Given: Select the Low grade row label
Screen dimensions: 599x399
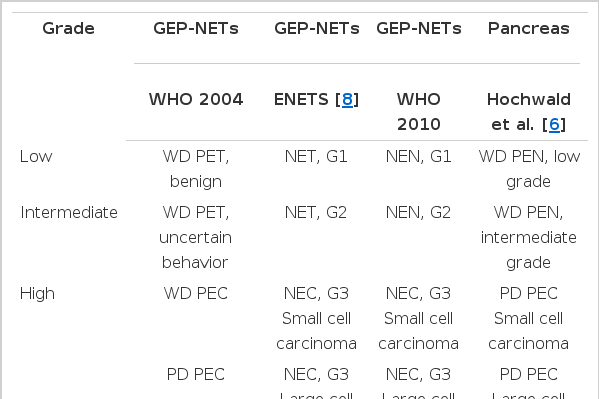Looking at the screenshot, I should pos(36,157).
